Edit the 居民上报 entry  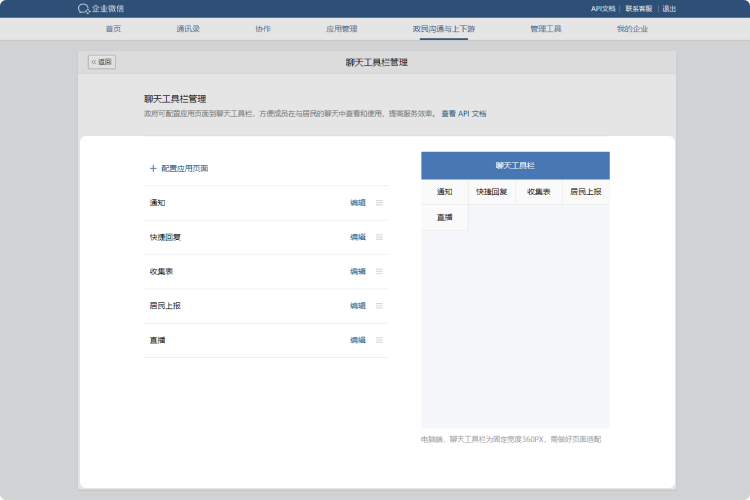click(x=358, y=306)
